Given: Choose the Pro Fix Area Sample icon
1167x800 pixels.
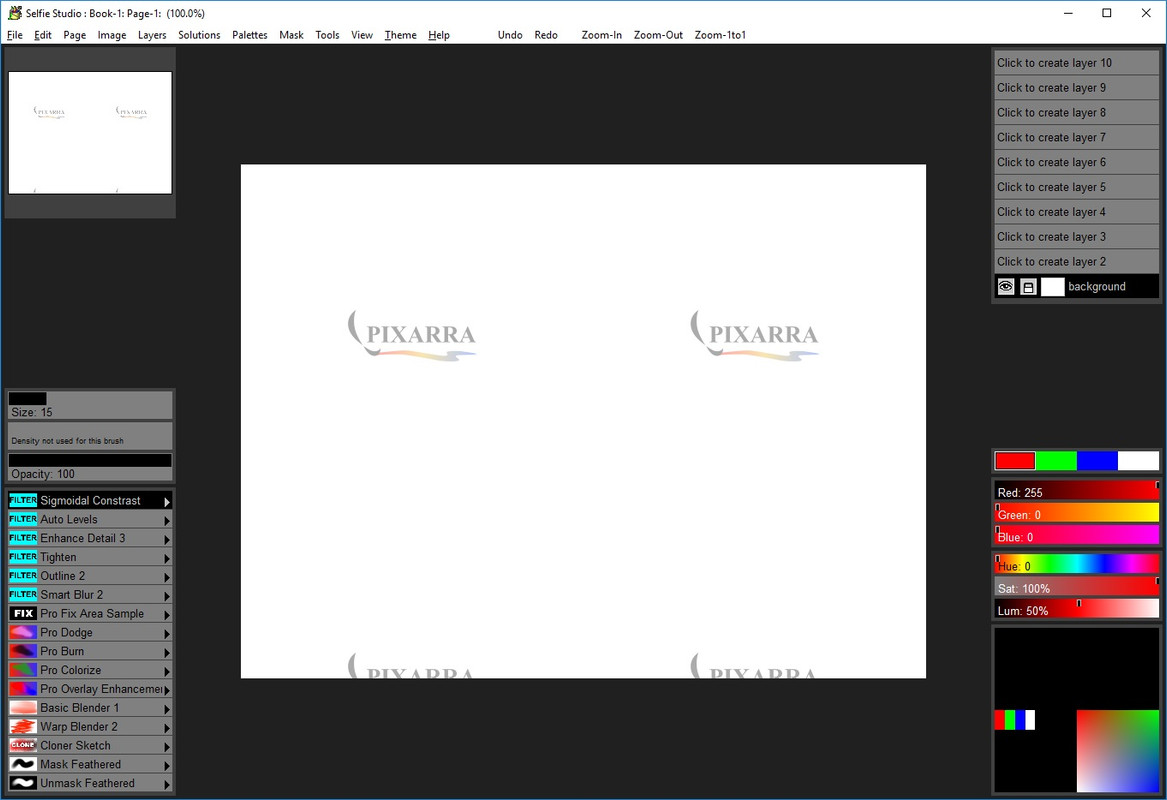Looking at the screenshot, I should point(23,613).
